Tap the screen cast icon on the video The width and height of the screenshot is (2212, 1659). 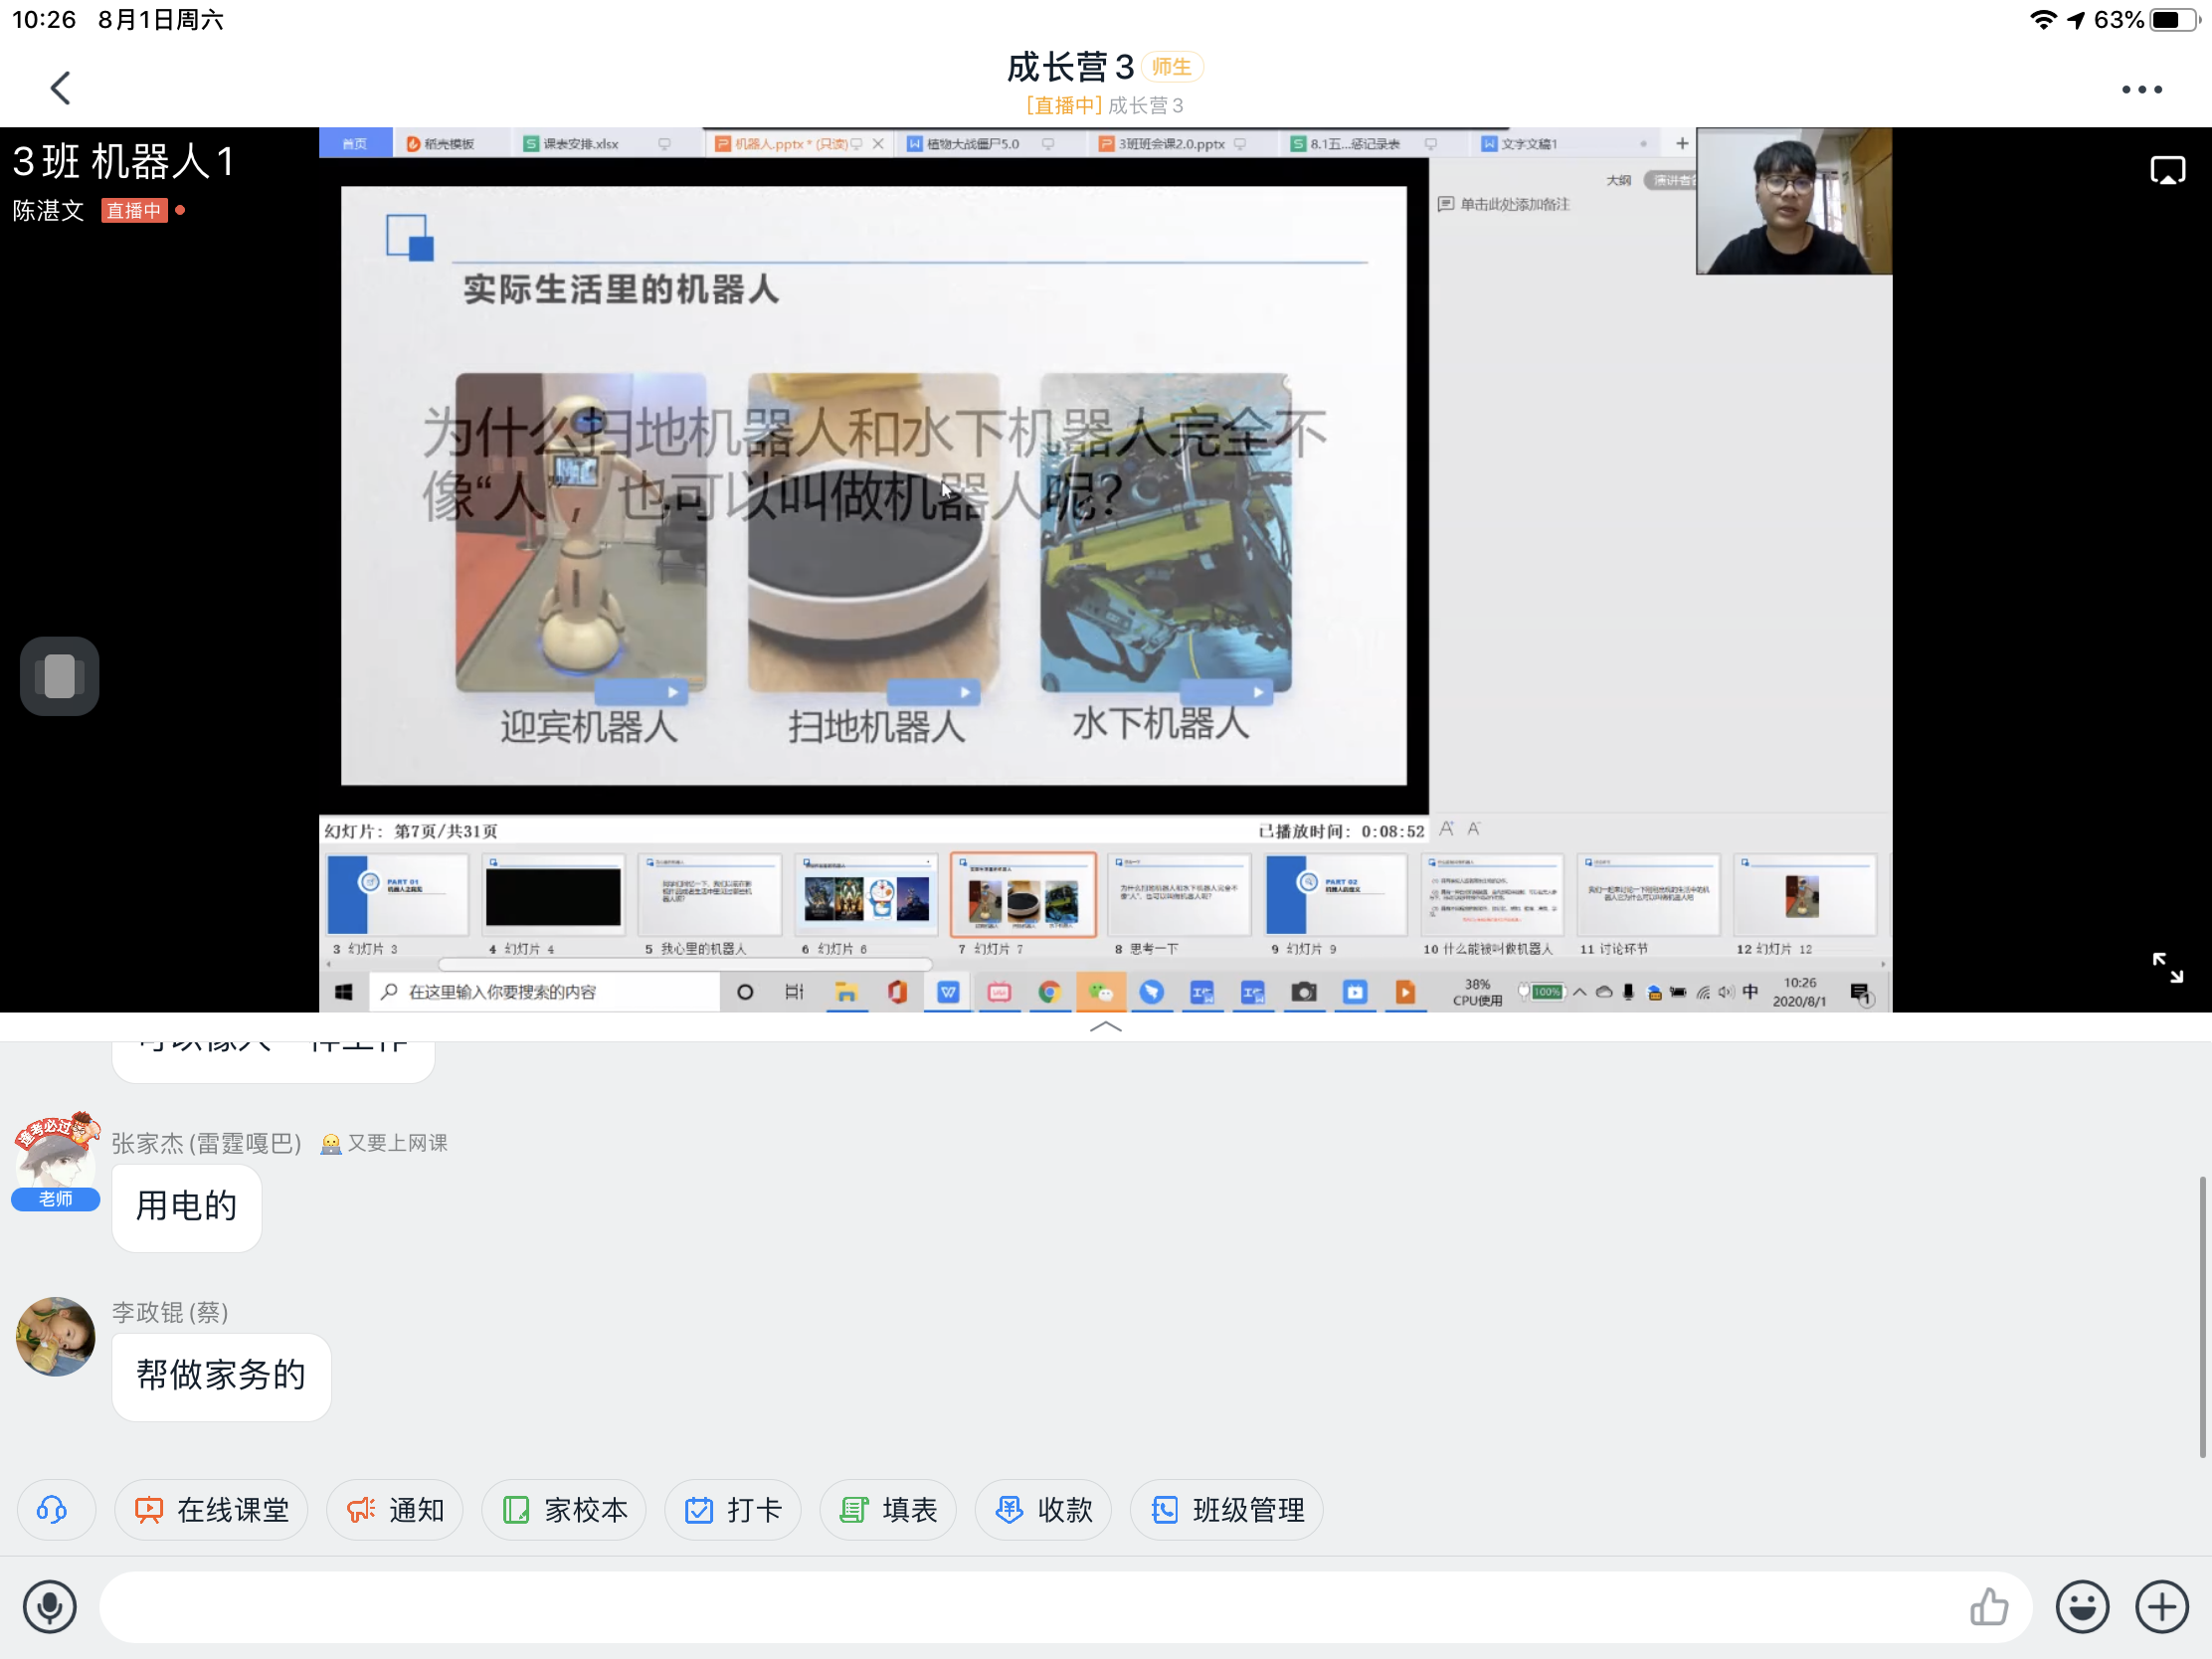[2167, 170]
